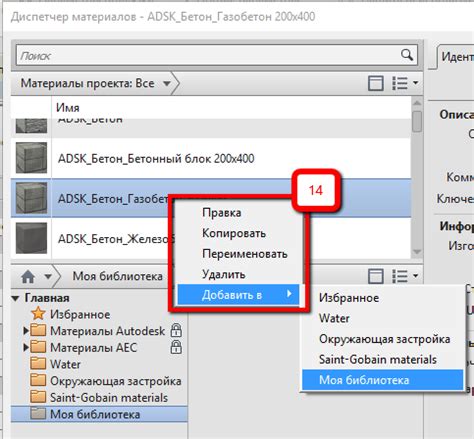Toggle the panel view icon in library bar
This screenshot has height=439, width=474.
pos(376,276)
